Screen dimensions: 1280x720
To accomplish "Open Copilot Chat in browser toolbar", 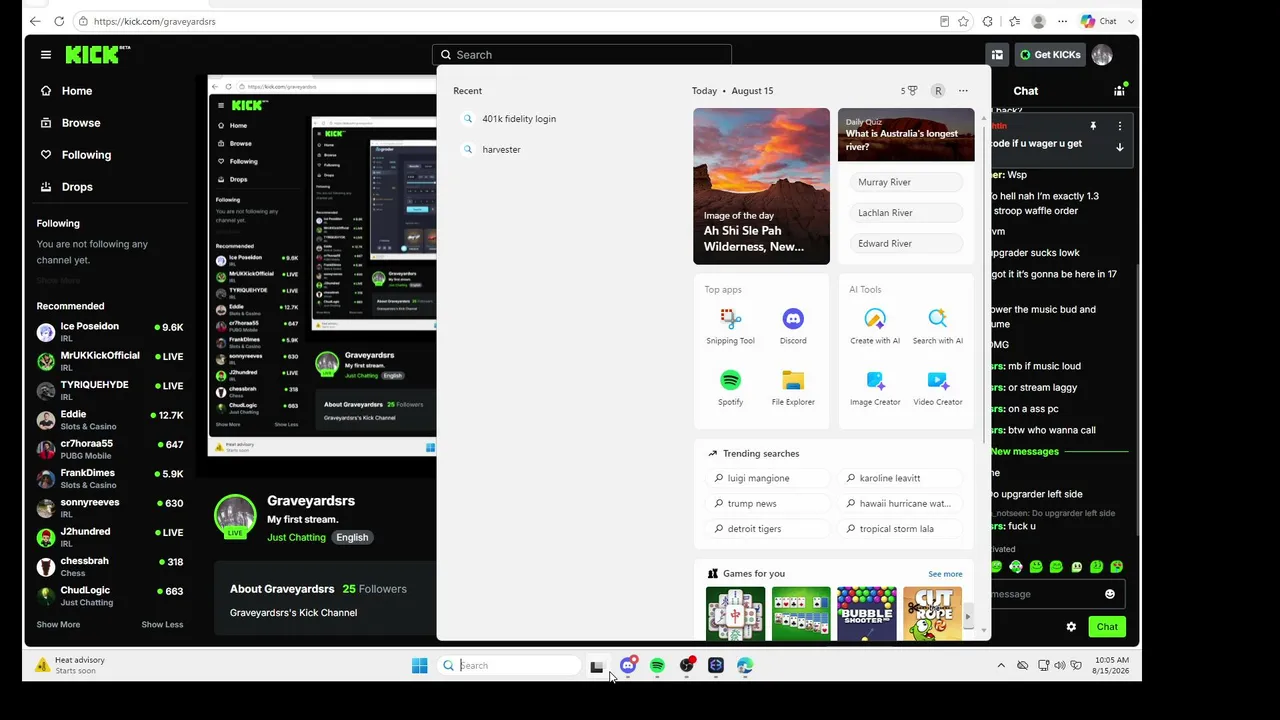I will 1099,21.
